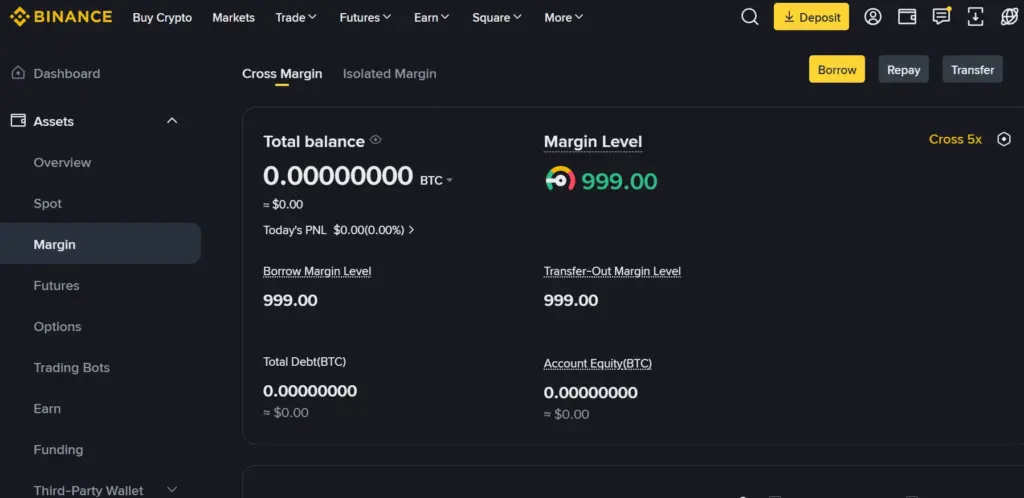Select Spot in the Assets sidebar
Viewport: 1024px width, 498px height.
[x=48, y=204]
